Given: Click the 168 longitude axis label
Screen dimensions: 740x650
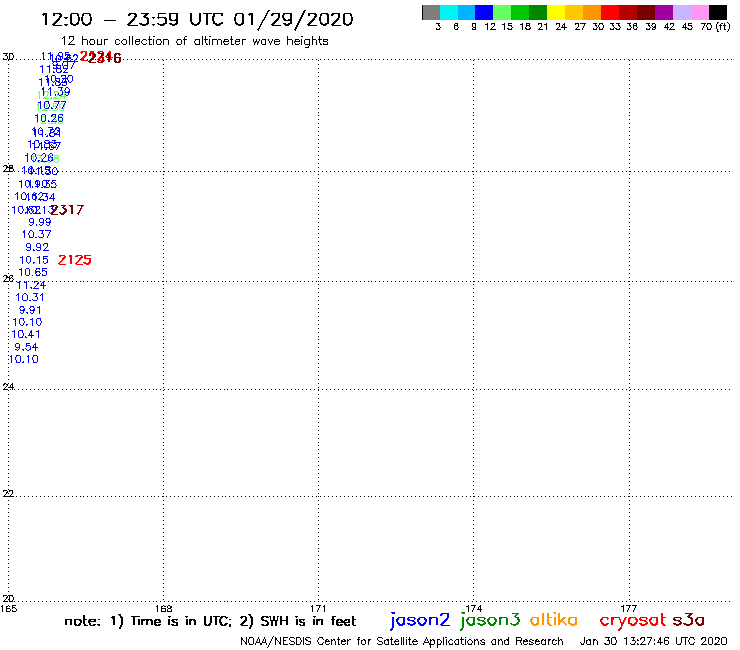Looking at the screenshot, I should pos(164,608).
